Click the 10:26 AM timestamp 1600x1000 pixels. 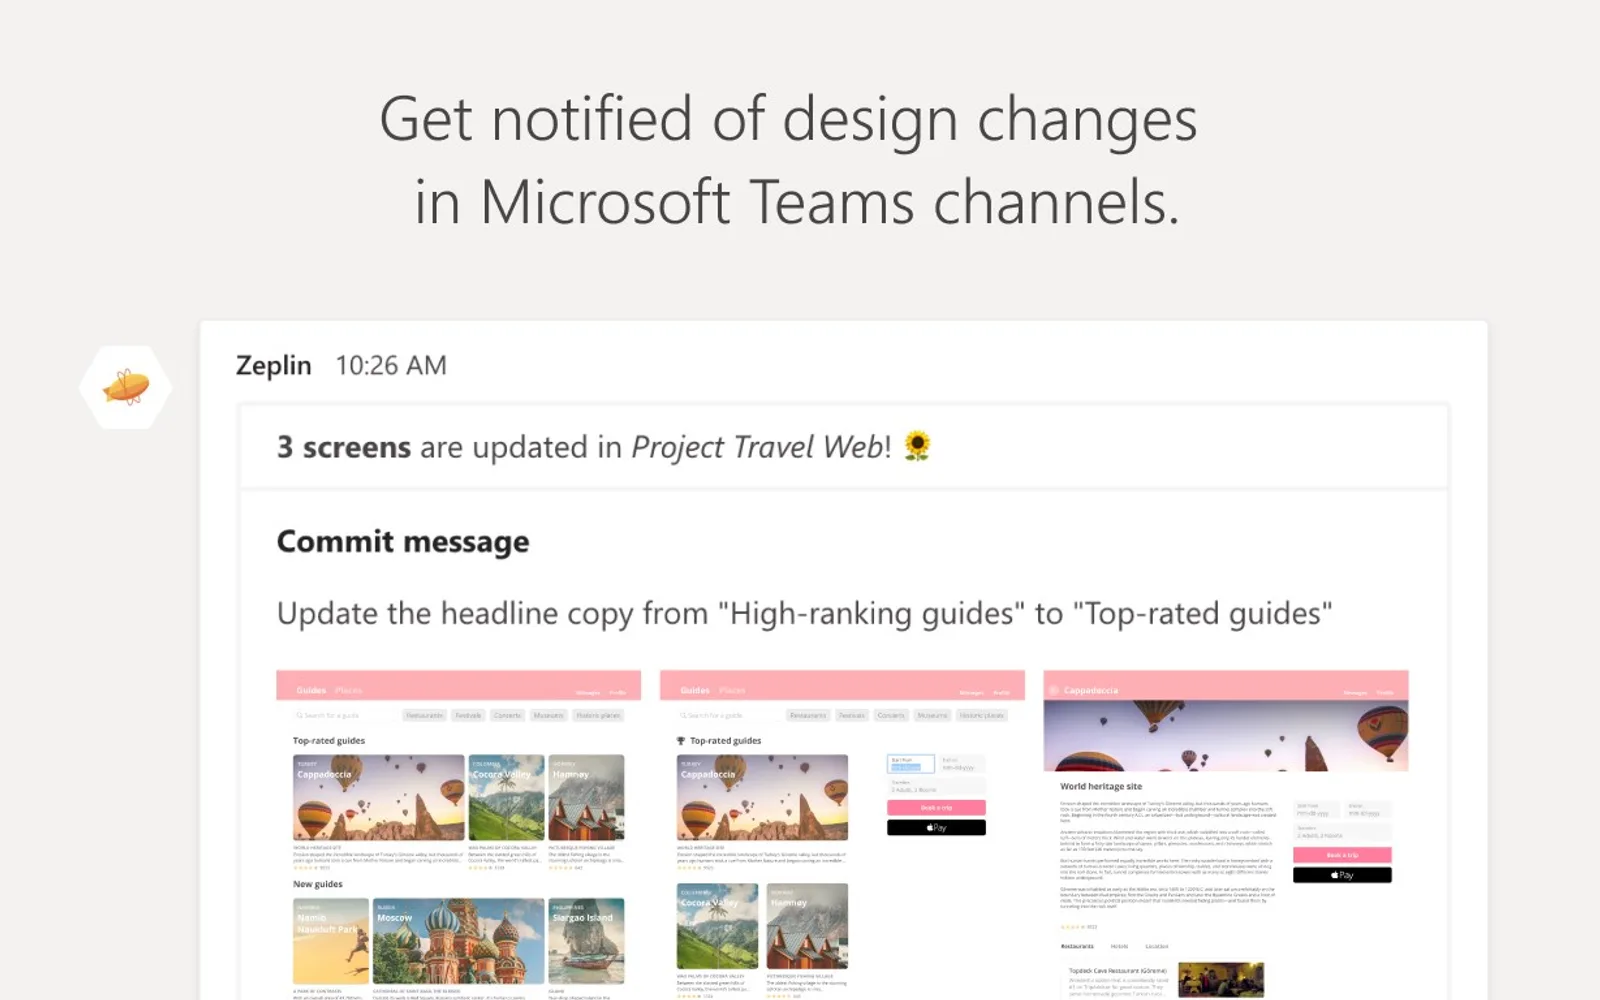pyautogui.click(x=391, y=366)
